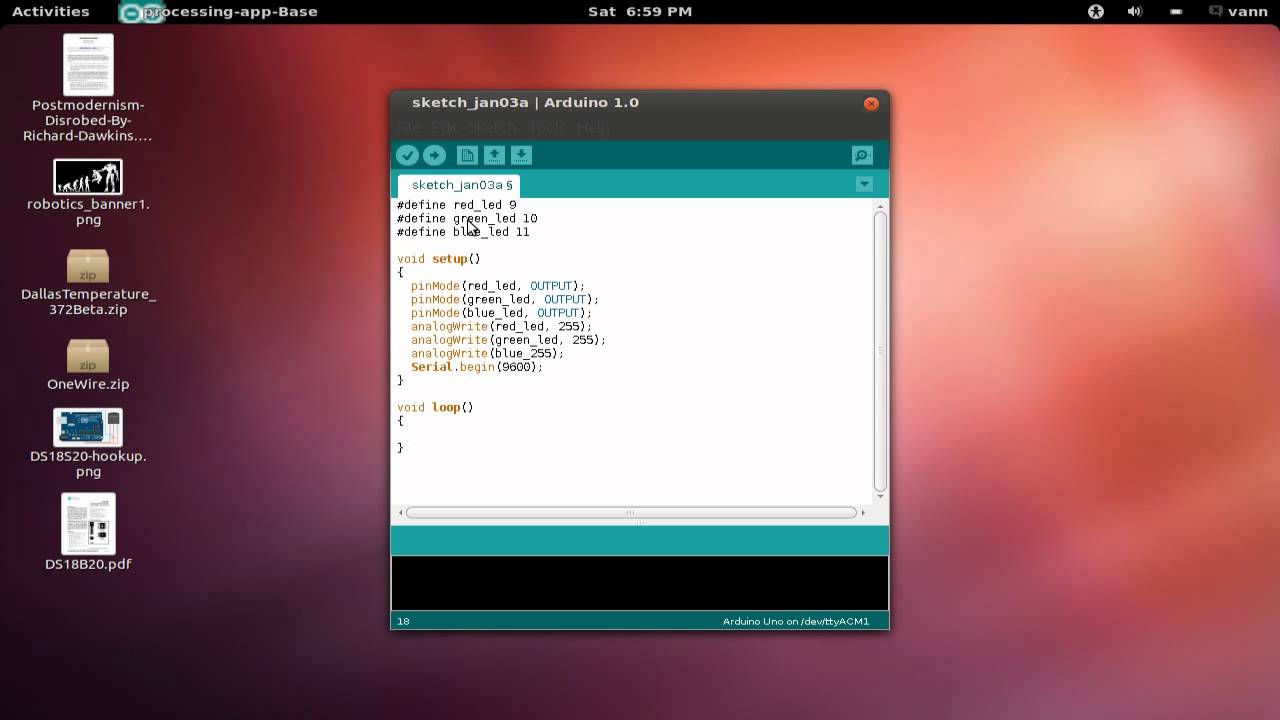
Task: Open the File menu in Arduino
Action: [408, 127]
